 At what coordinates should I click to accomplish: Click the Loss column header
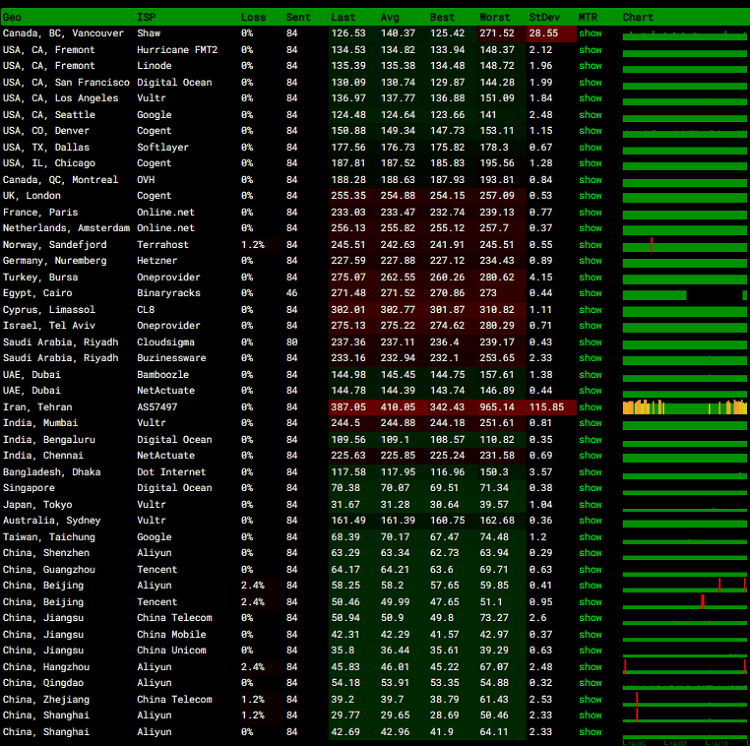(x=253, y=17)
